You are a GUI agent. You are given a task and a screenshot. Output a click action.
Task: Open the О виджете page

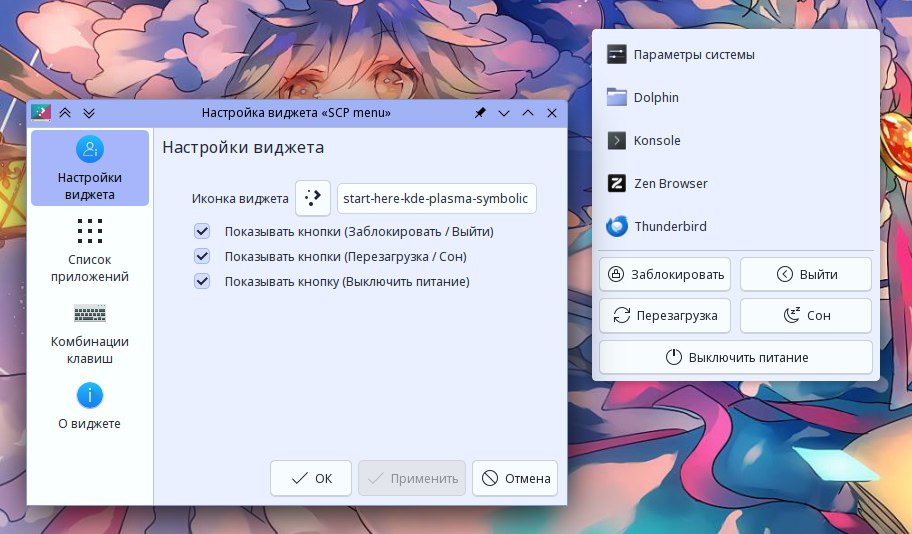tap(90, 407)
